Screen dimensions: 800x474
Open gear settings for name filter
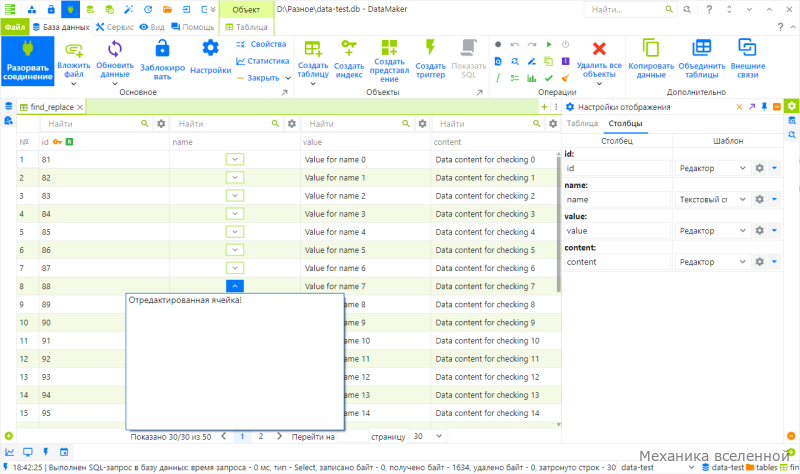[x=292, y=123]
